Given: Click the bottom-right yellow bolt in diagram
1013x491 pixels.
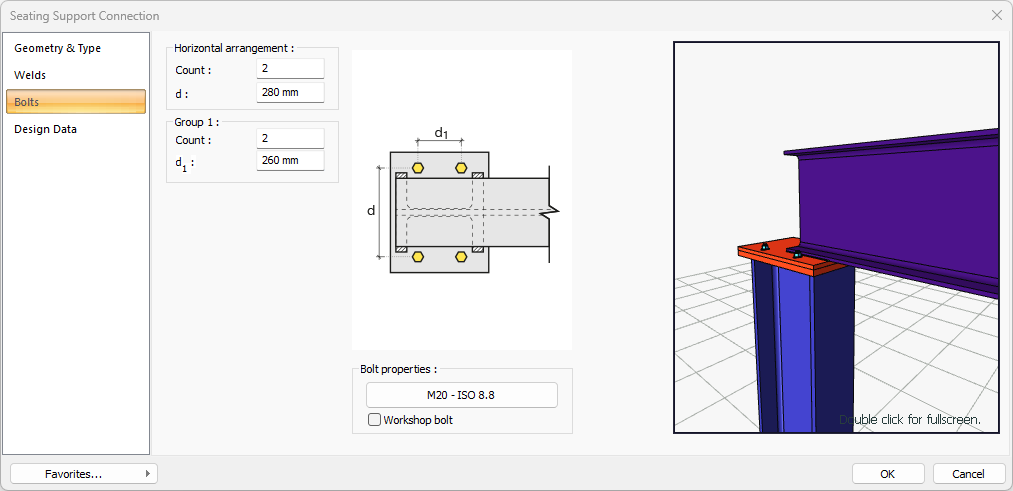Looking at the screenshot, I should 461,257.
